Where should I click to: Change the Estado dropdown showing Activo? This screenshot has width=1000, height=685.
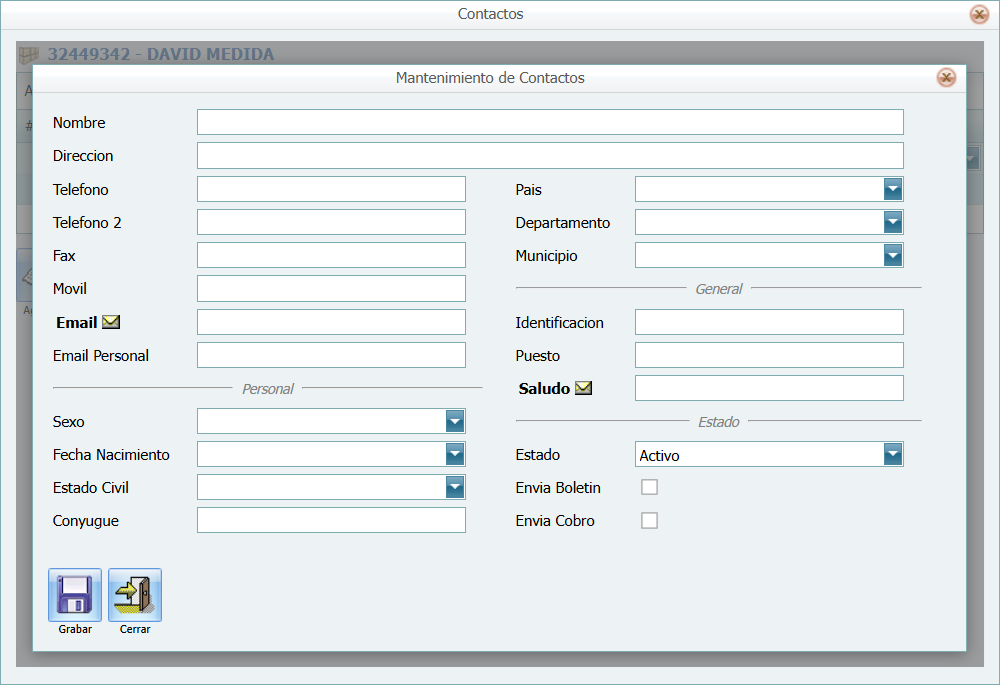pos(893,455)
